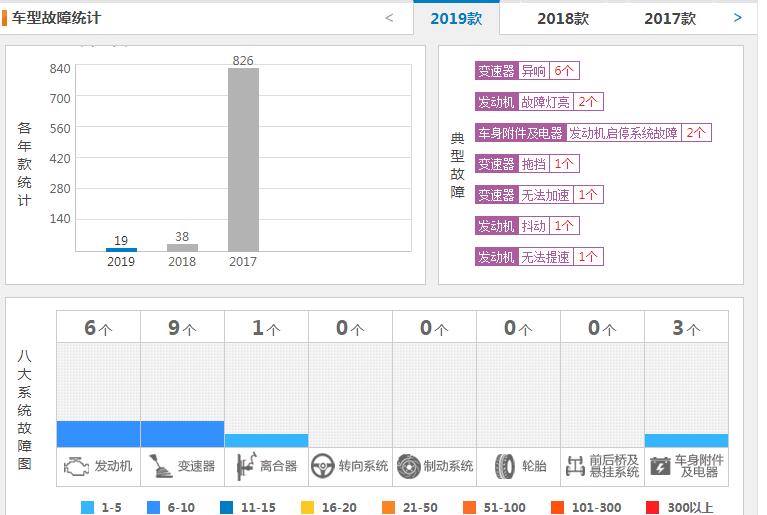Click the suspension icon 前后桥及悬挂系统
The height and width of the screenshot is (515, 767).
coord(575,466)
